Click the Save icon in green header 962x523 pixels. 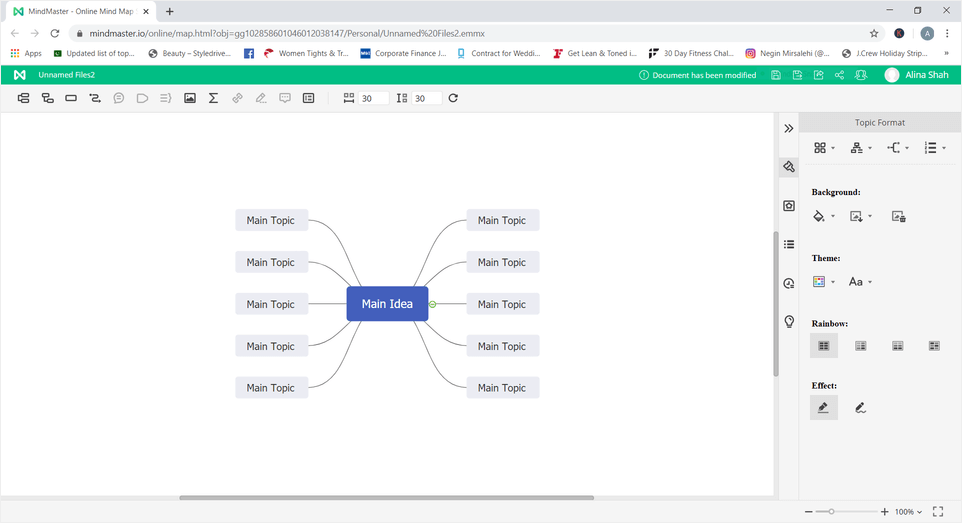tap(776, 75)
